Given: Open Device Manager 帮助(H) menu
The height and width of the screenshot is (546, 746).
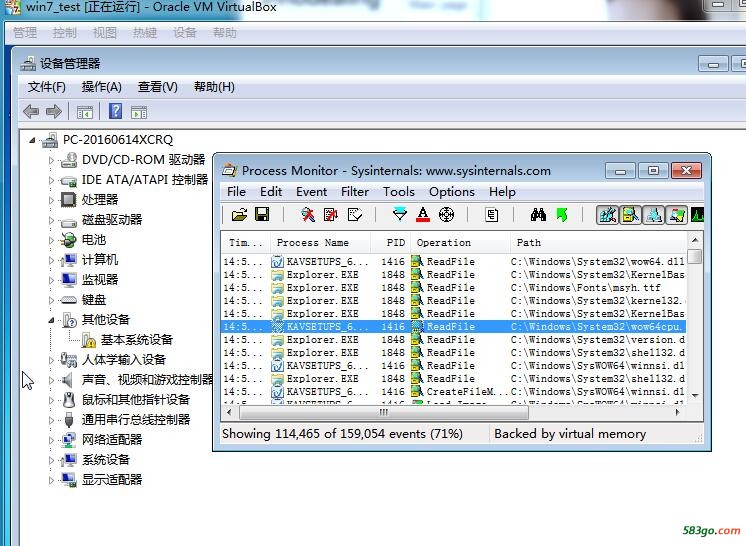Looking at the screenshot, I should [214, 87].
